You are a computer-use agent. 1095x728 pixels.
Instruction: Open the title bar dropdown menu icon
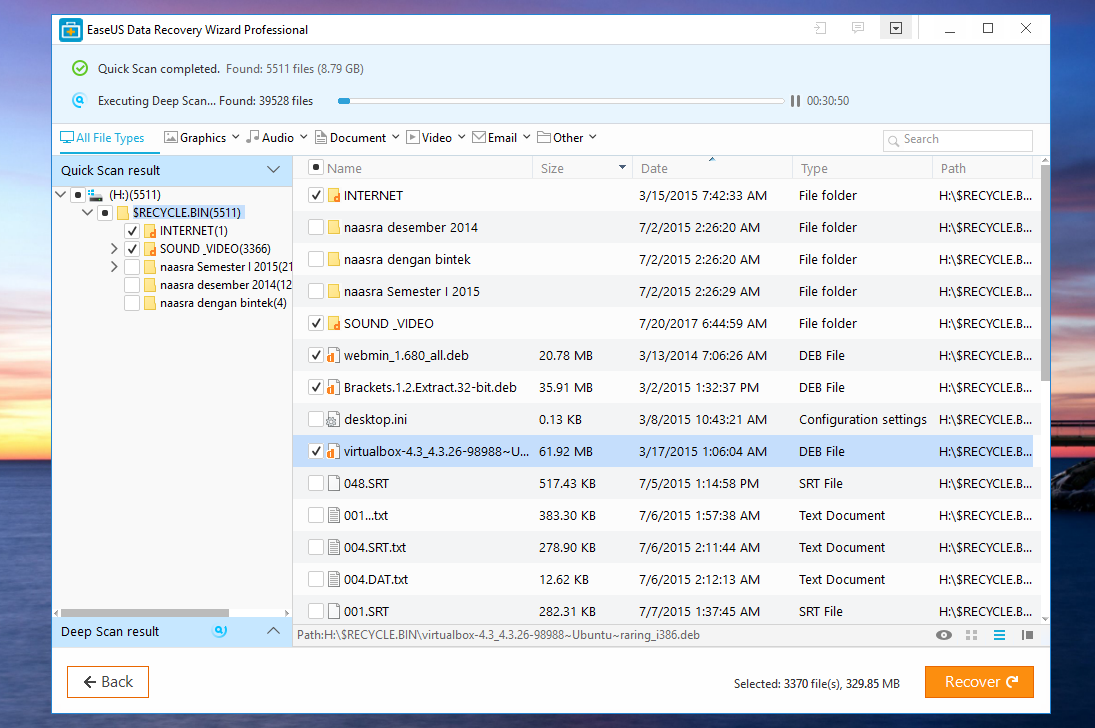[896, 29]
